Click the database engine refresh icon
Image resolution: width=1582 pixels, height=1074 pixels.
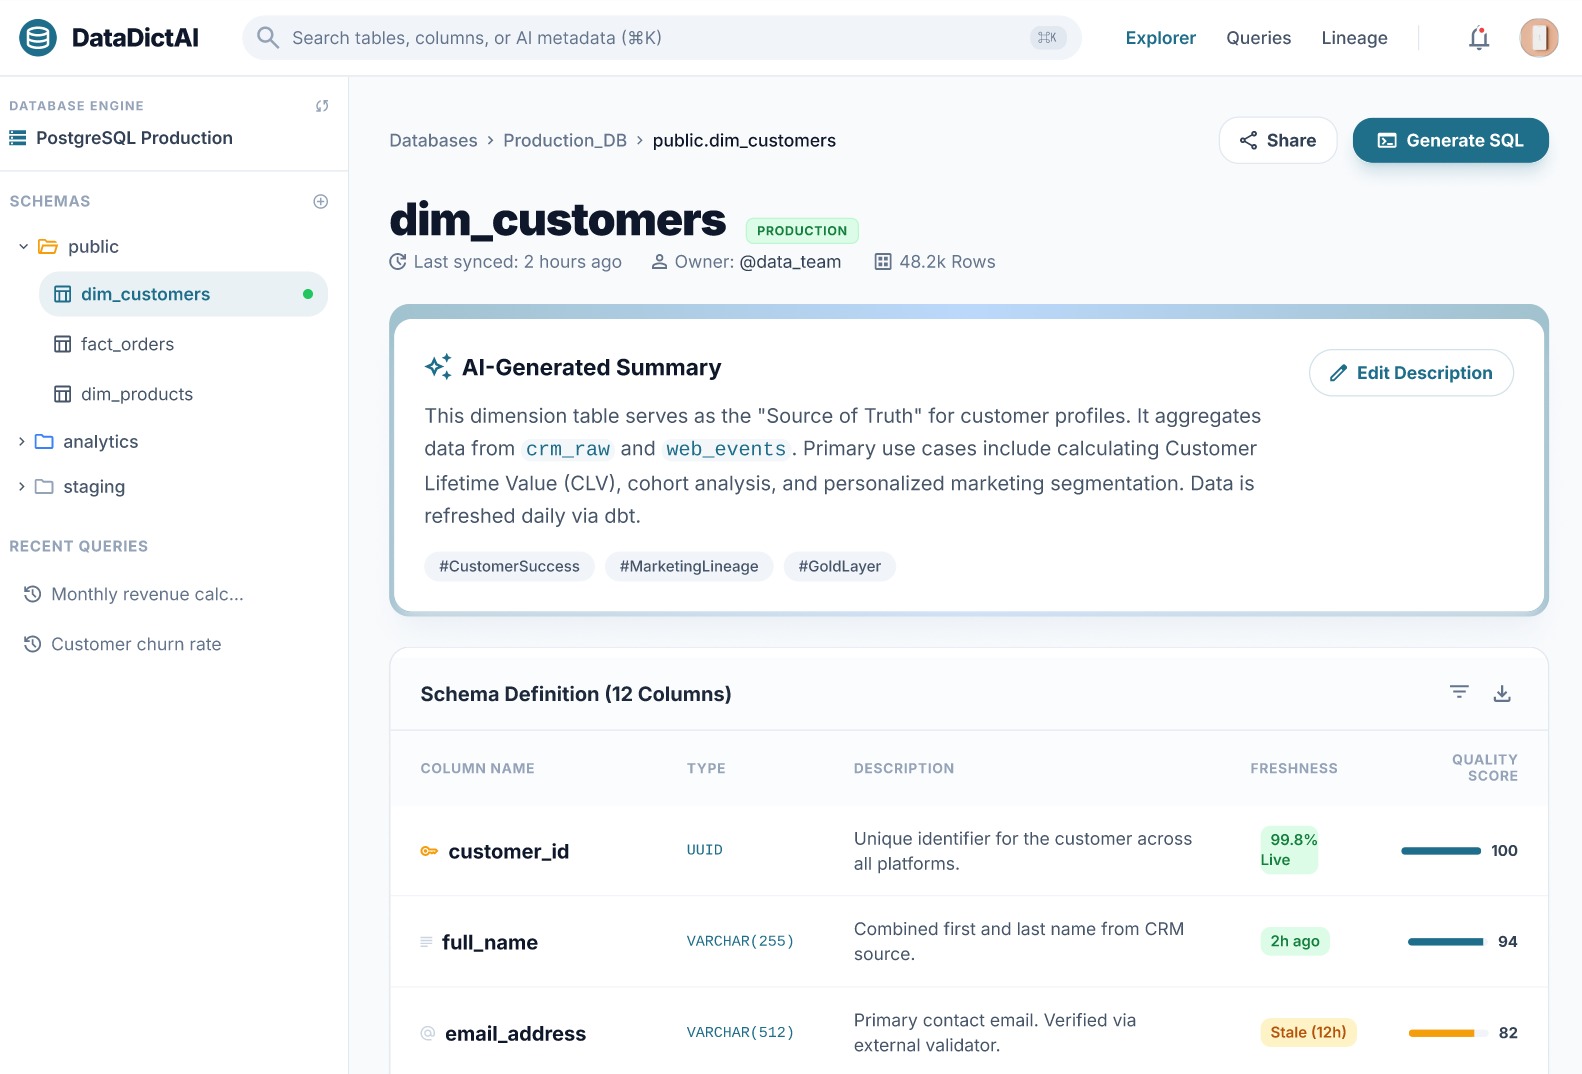point(322,106)
